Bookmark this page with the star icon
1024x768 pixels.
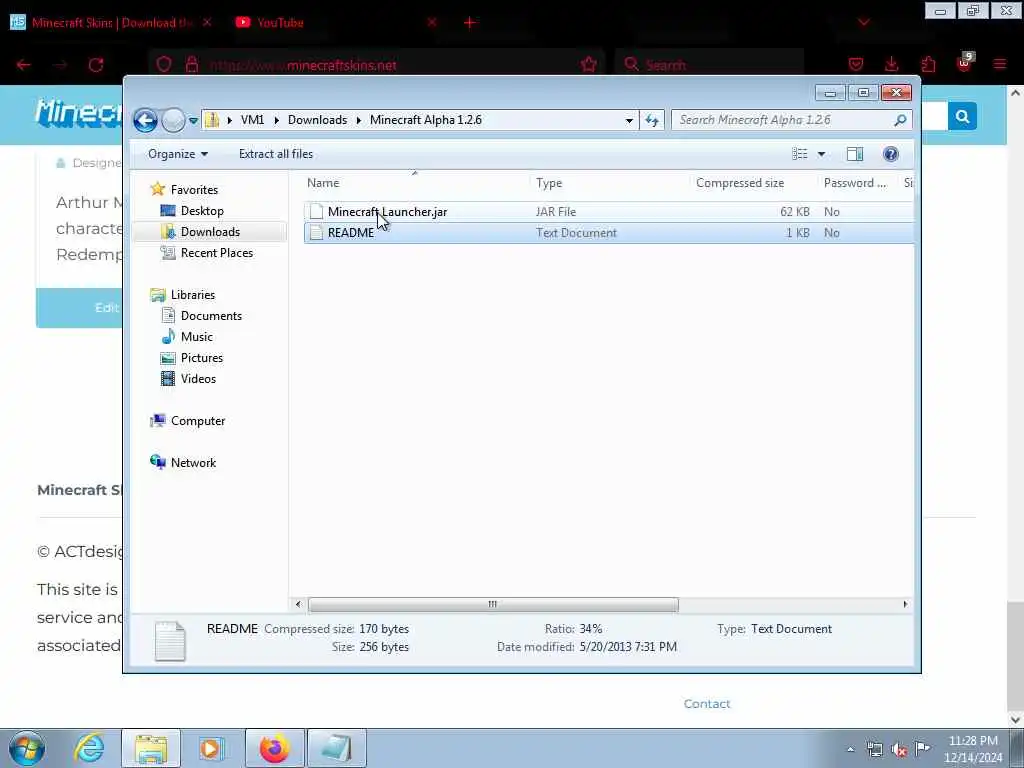[x=589, y=65]
